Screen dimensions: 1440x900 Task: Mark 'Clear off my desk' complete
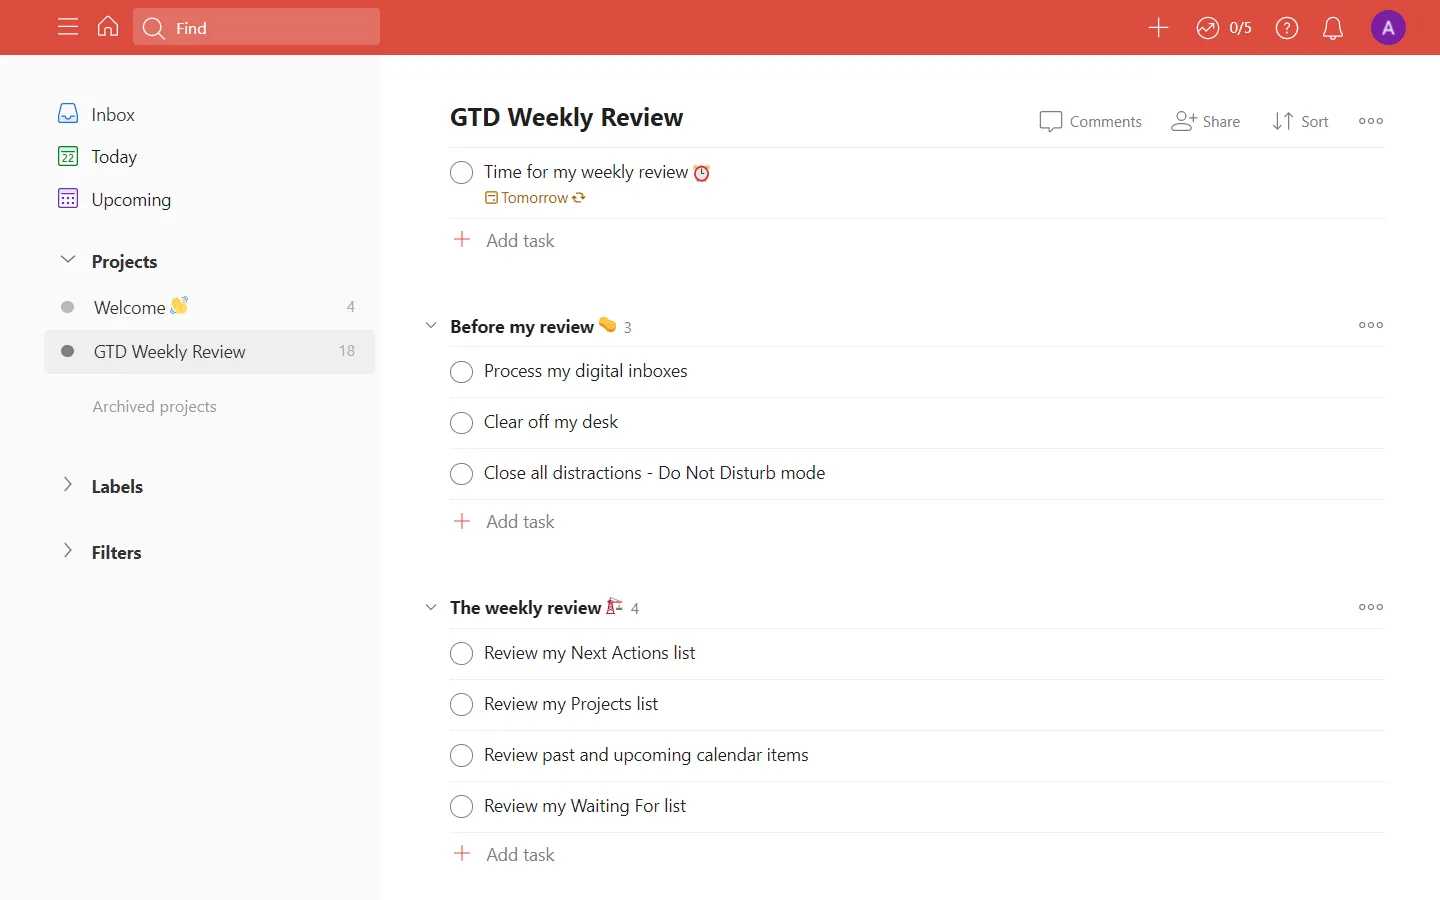(461, 423)
